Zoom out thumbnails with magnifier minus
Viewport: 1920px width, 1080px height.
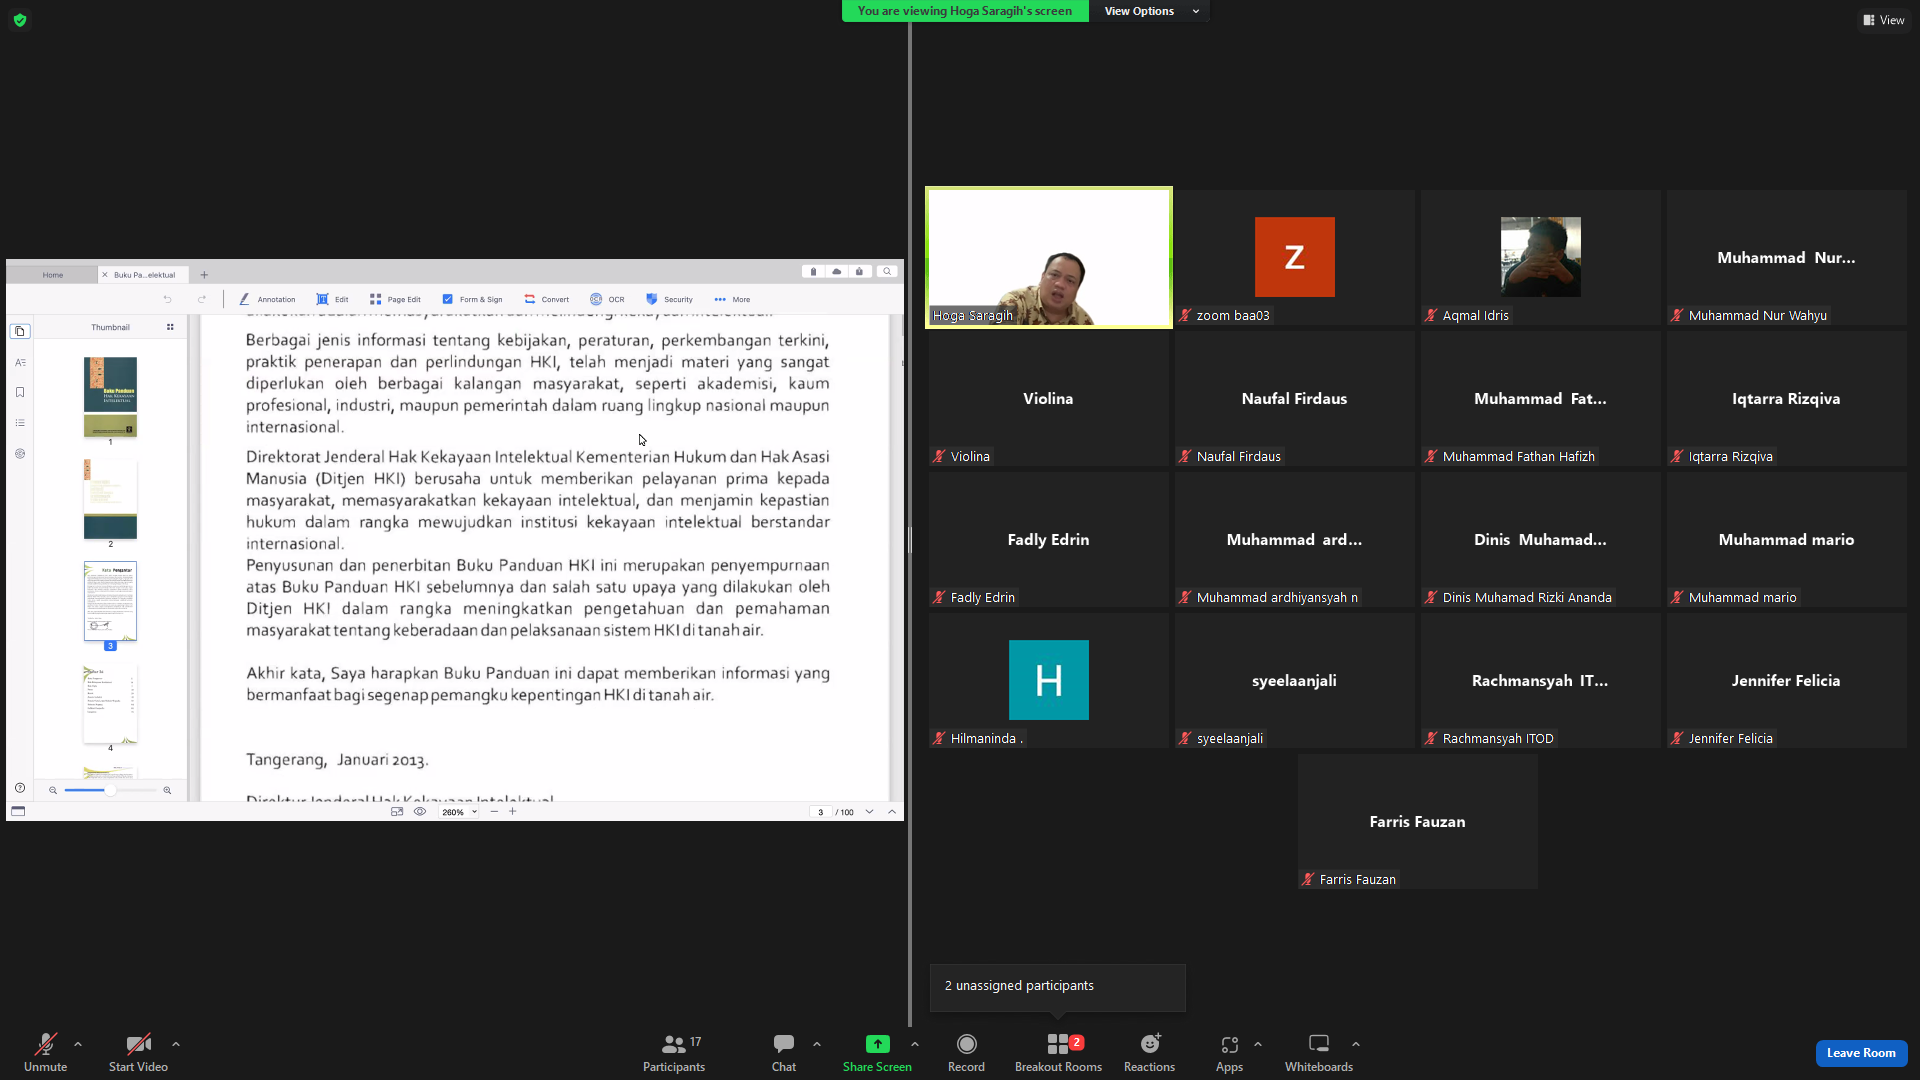[x=53, y=790]
